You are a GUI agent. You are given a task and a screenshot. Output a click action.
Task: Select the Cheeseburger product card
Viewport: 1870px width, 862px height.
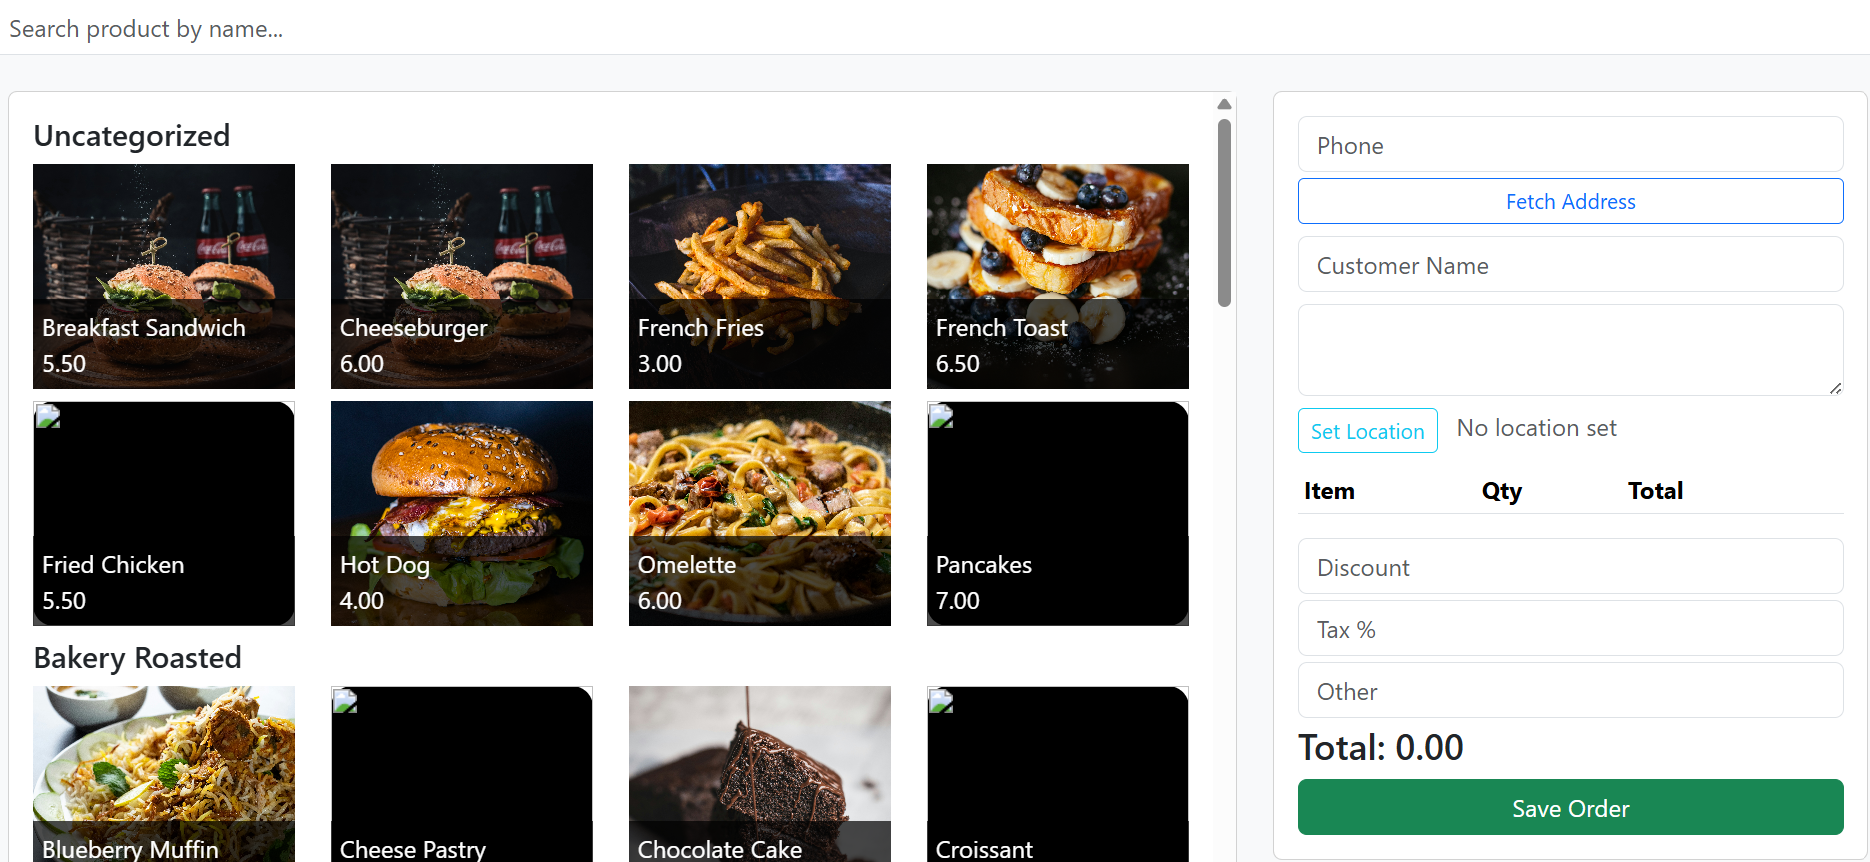(x=462, y=276)
